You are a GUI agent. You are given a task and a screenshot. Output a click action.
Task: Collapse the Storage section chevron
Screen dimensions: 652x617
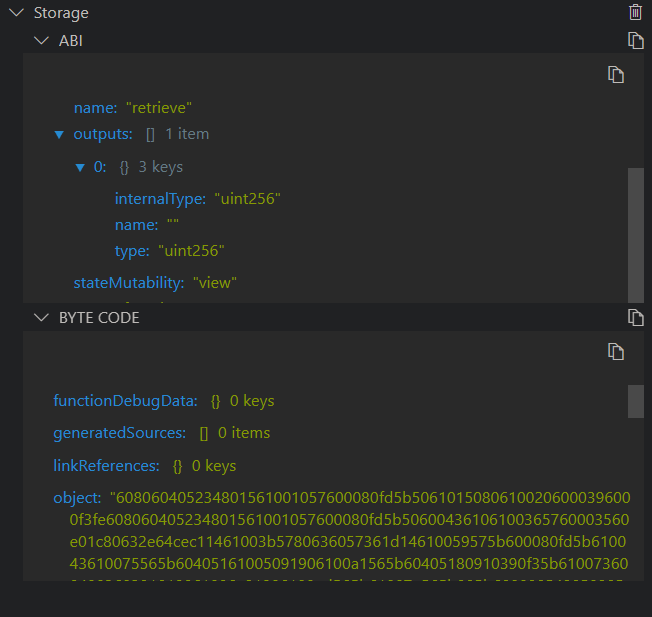coord(15,13)
